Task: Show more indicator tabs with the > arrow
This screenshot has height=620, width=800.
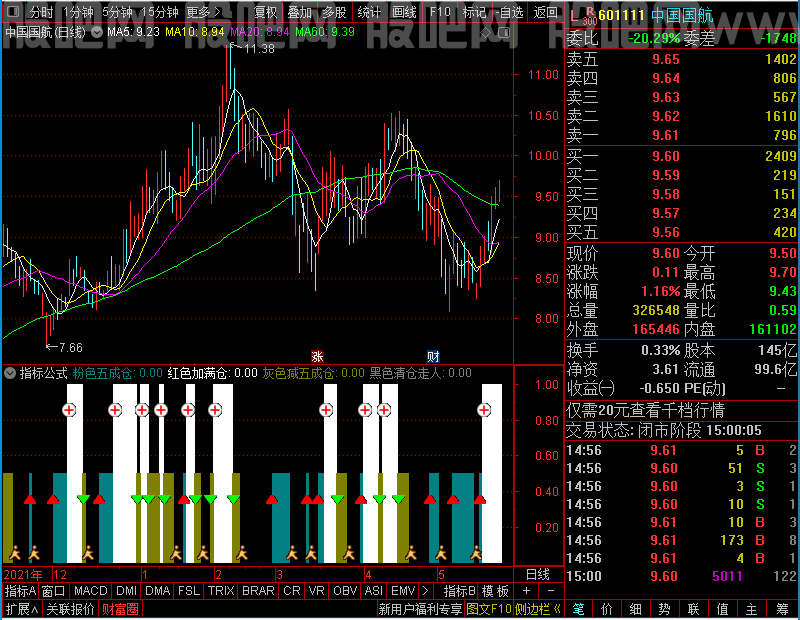Action: tap(426, 591)
